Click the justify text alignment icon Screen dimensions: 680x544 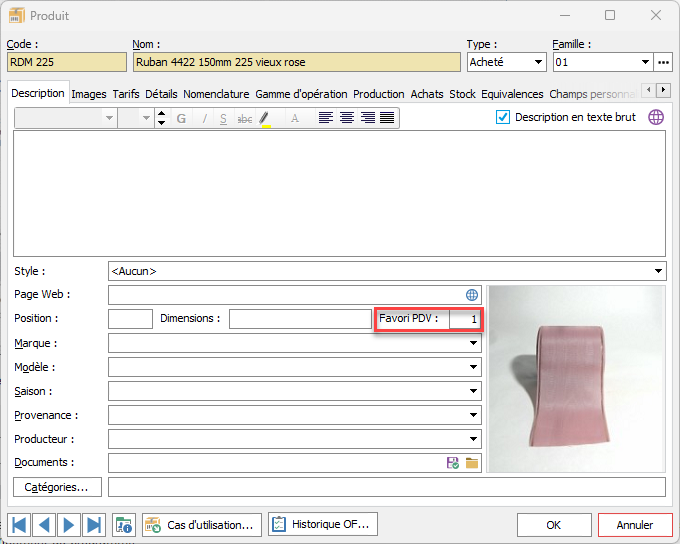pyautogui.click(x=387, y=118)
